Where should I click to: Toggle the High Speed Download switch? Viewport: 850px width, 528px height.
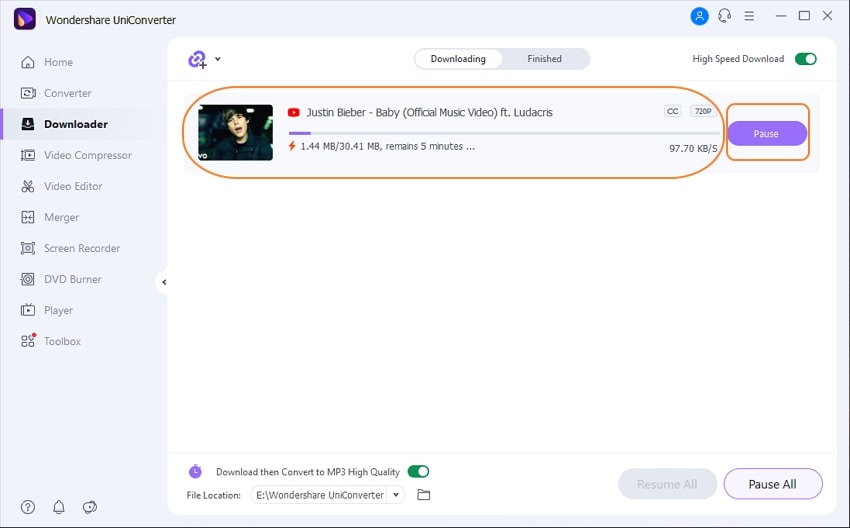point(806,59)
